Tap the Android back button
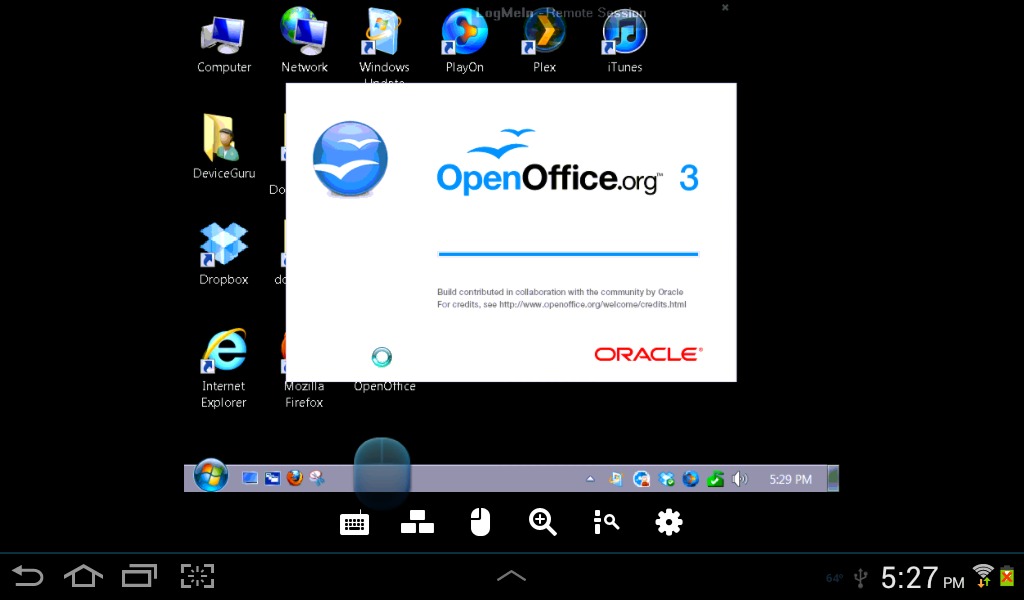The height and width of the screenshot is (600, 1024). (x=28, y=576)
